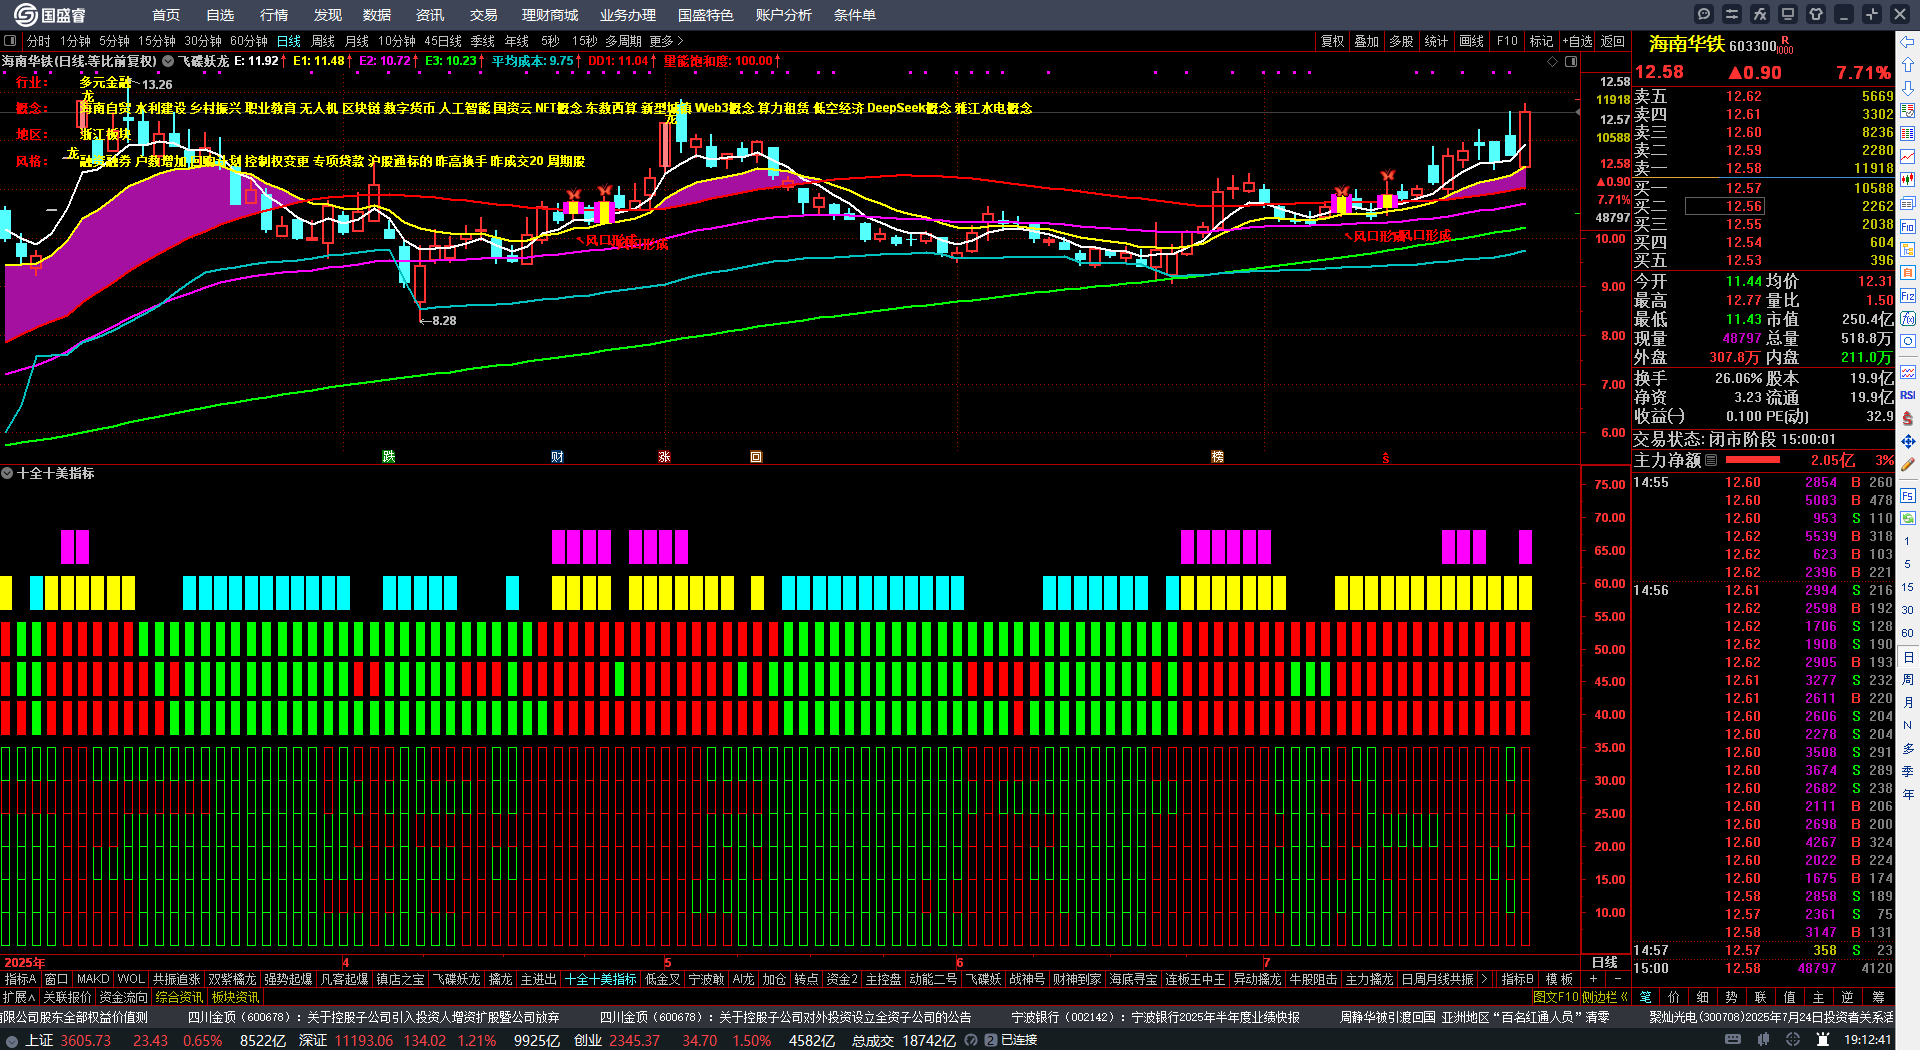The width and height of the screenshot is (1920, 1050).
Task: Click the 主力净额 red progress bar
Action: pos(1753,460)
